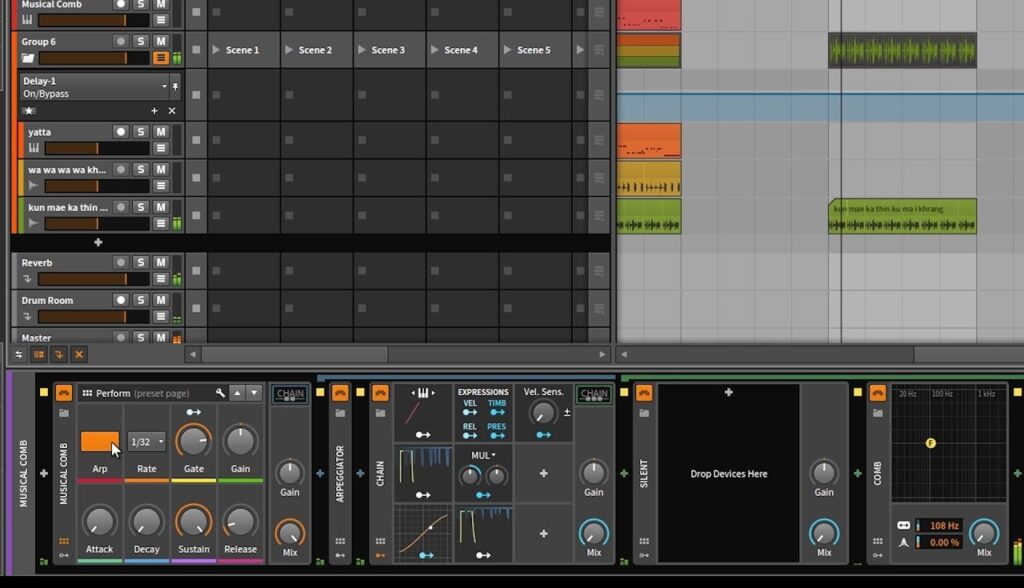Solo the Reverb track
1024x588 pixels.
tap(139, 262)
